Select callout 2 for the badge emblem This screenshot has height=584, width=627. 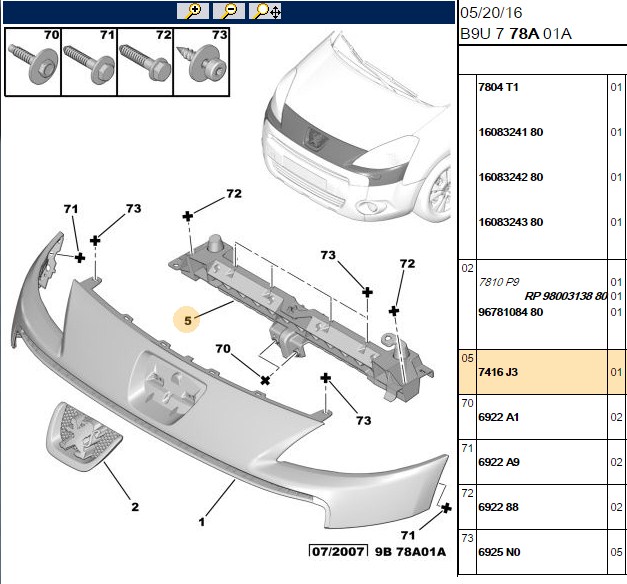click(x=135, y=507)
